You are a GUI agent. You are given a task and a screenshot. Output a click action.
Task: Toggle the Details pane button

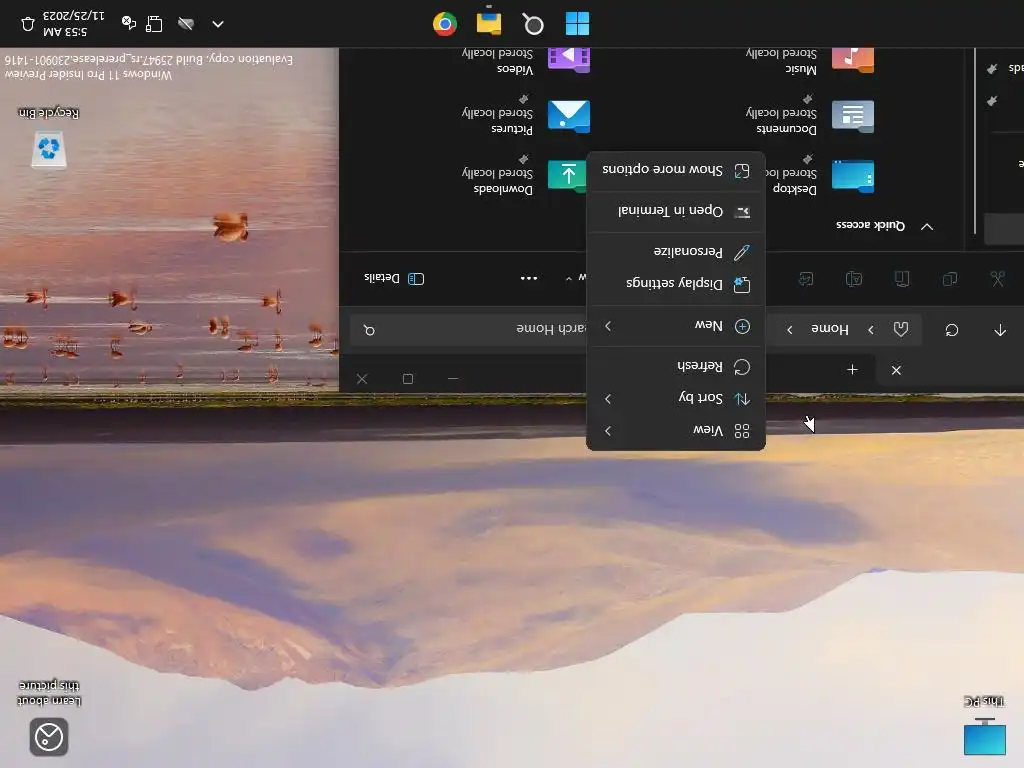click(x=394, y=279)
